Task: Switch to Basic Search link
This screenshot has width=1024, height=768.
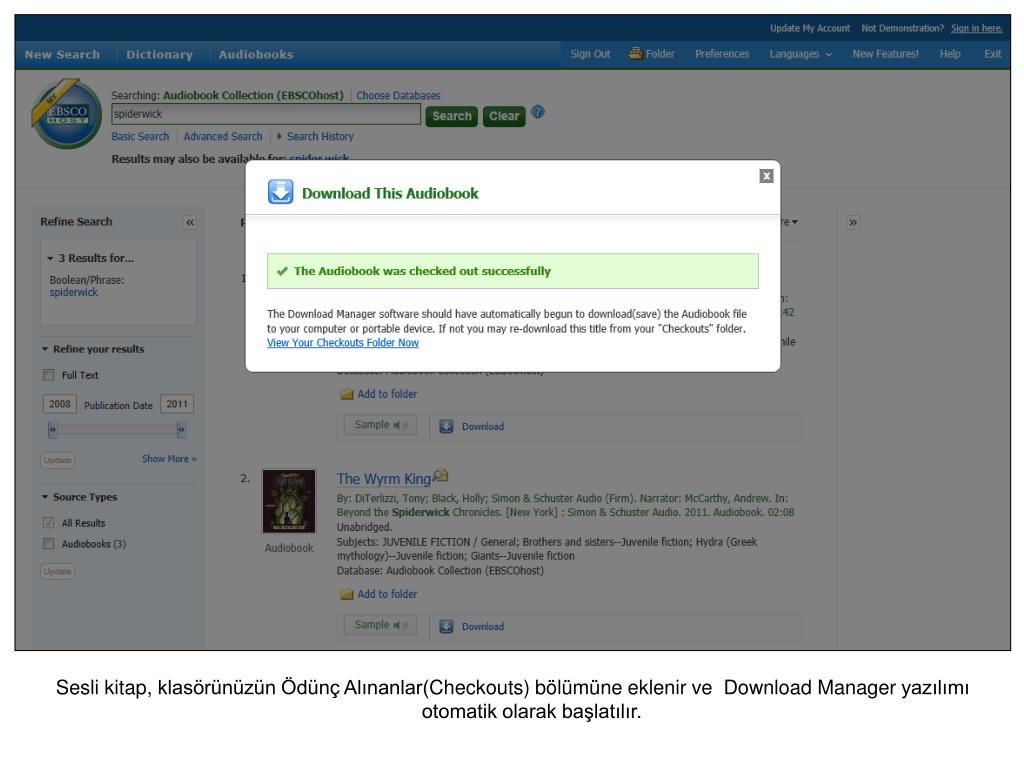Action: click(x=140, y=136)
